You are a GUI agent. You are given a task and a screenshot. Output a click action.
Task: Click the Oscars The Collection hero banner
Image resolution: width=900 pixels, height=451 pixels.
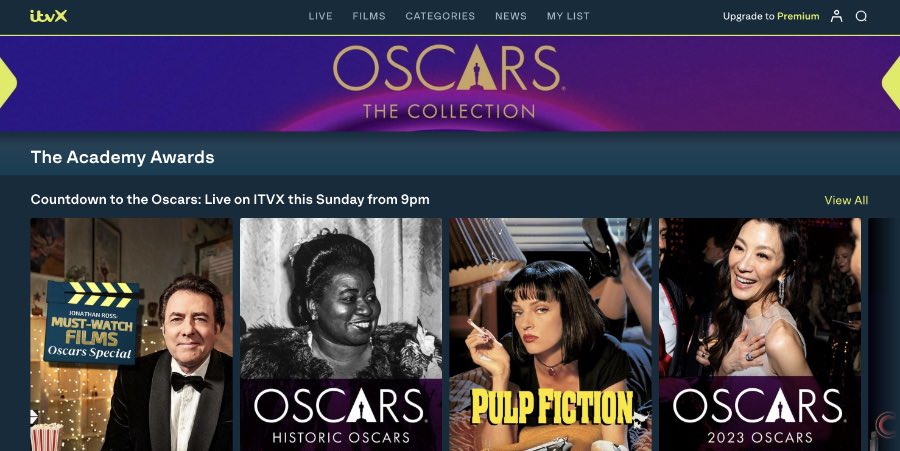449,84
